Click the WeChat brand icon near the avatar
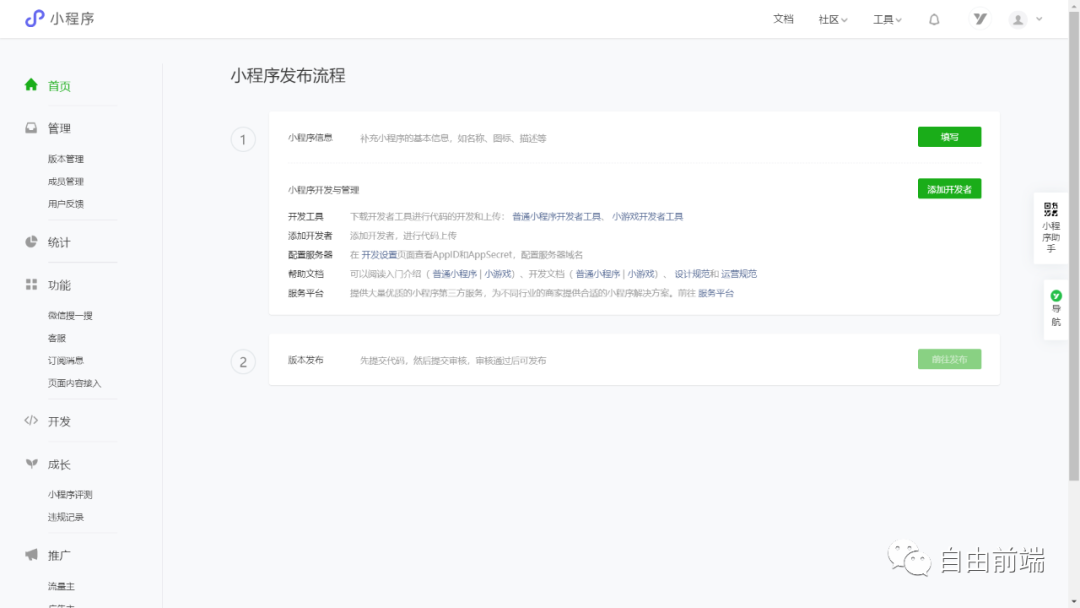The width and height of the screenshot is (1080, 608). coord(980,18)
